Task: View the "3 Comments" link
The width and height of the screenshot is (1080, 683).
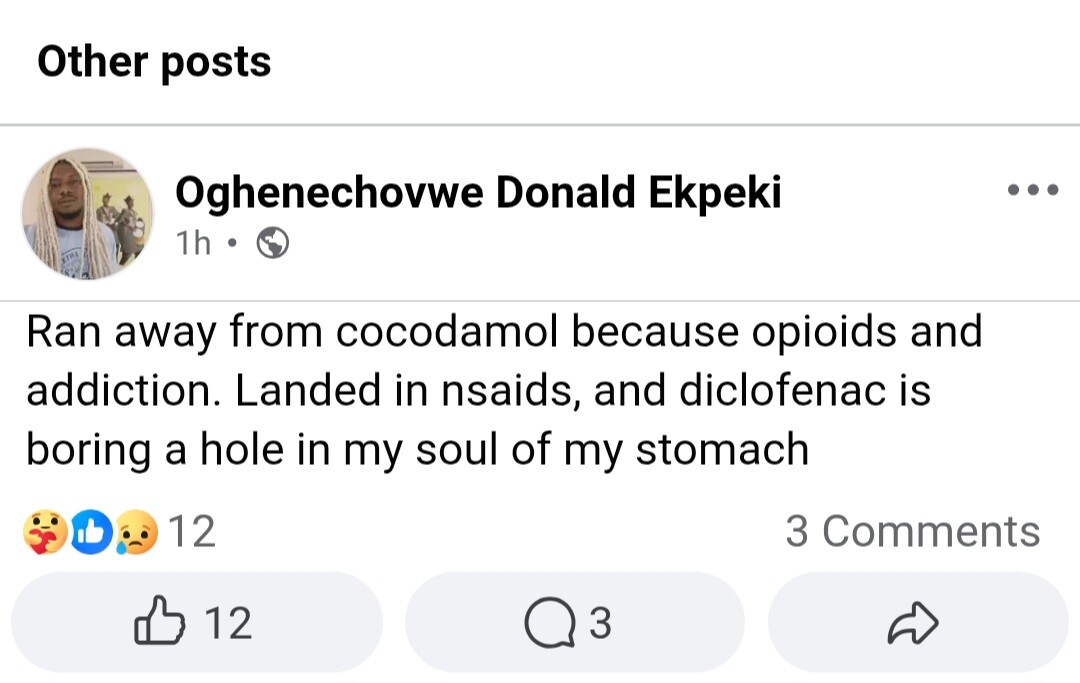Action: (x=912, y=531)
